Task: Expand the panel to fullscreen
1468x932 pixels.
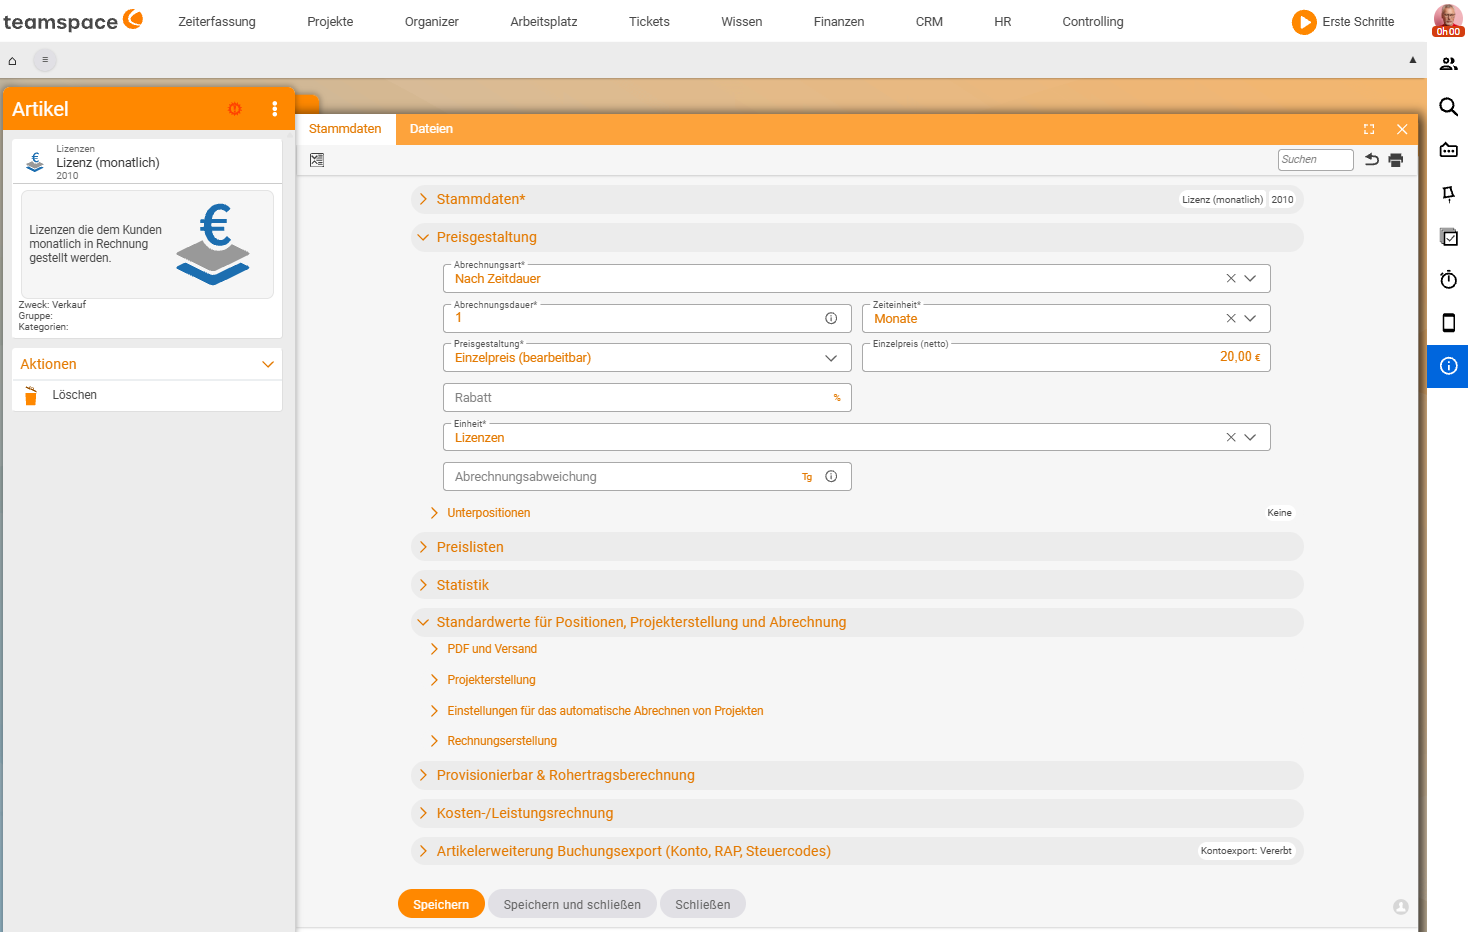Action: [x=1369, y=129]
